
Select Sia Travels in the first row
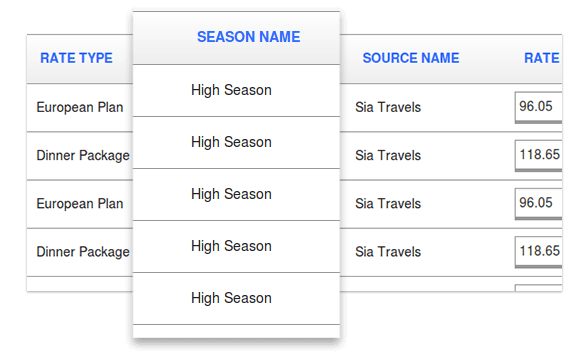(388, 107)
